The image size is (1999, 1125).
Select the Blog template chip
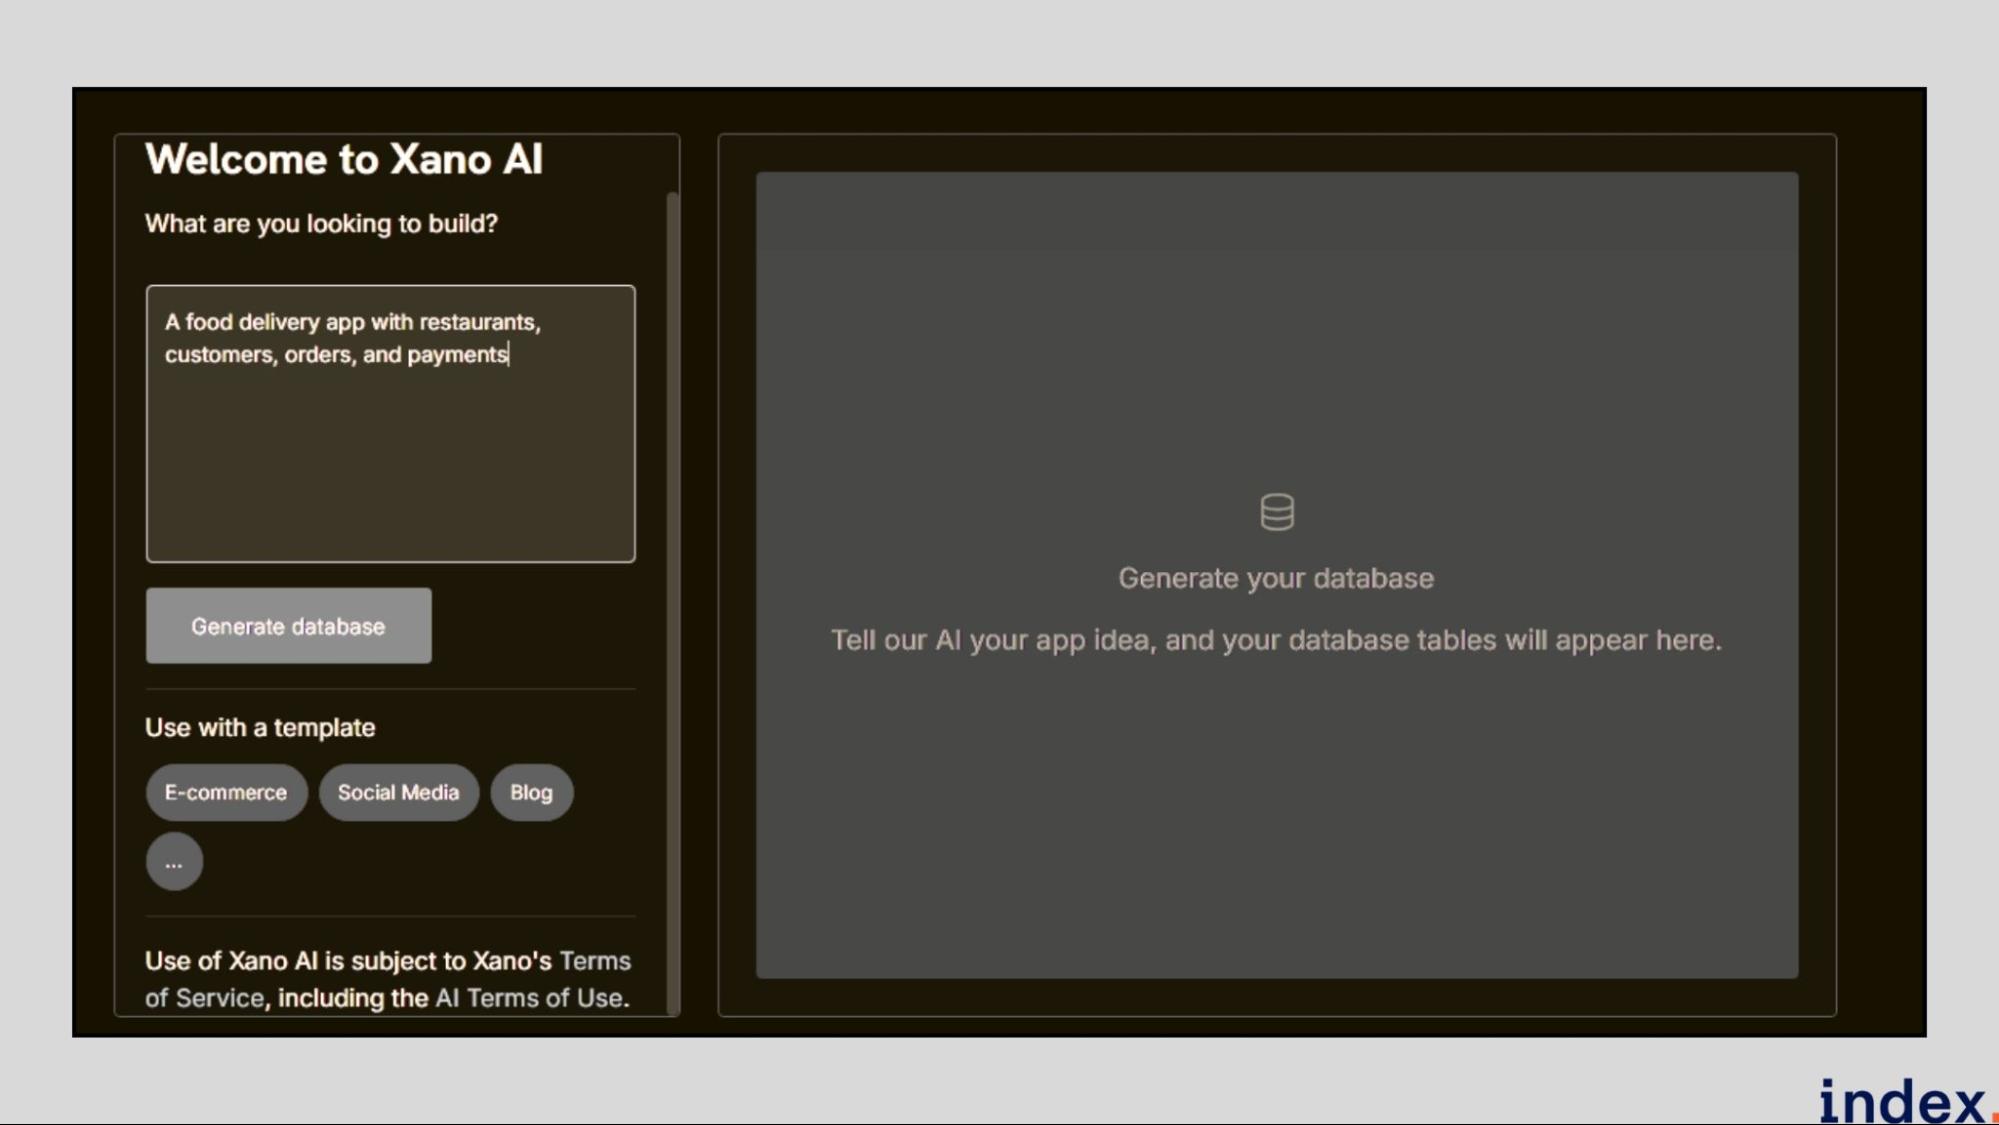[531, 792]
